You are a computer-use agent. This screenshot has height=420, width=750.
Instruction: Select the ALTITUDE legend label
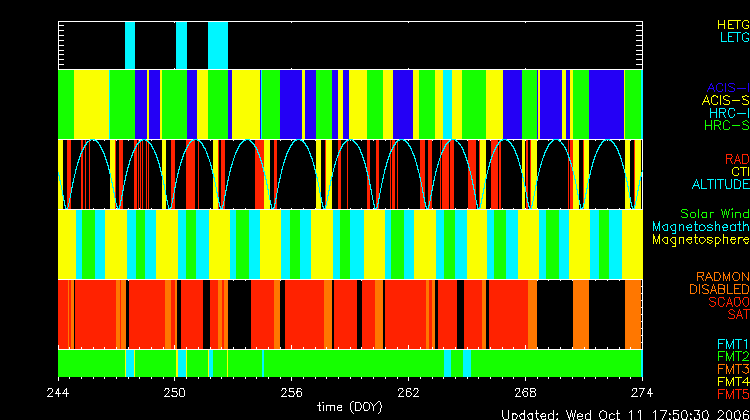coord(720,185)
